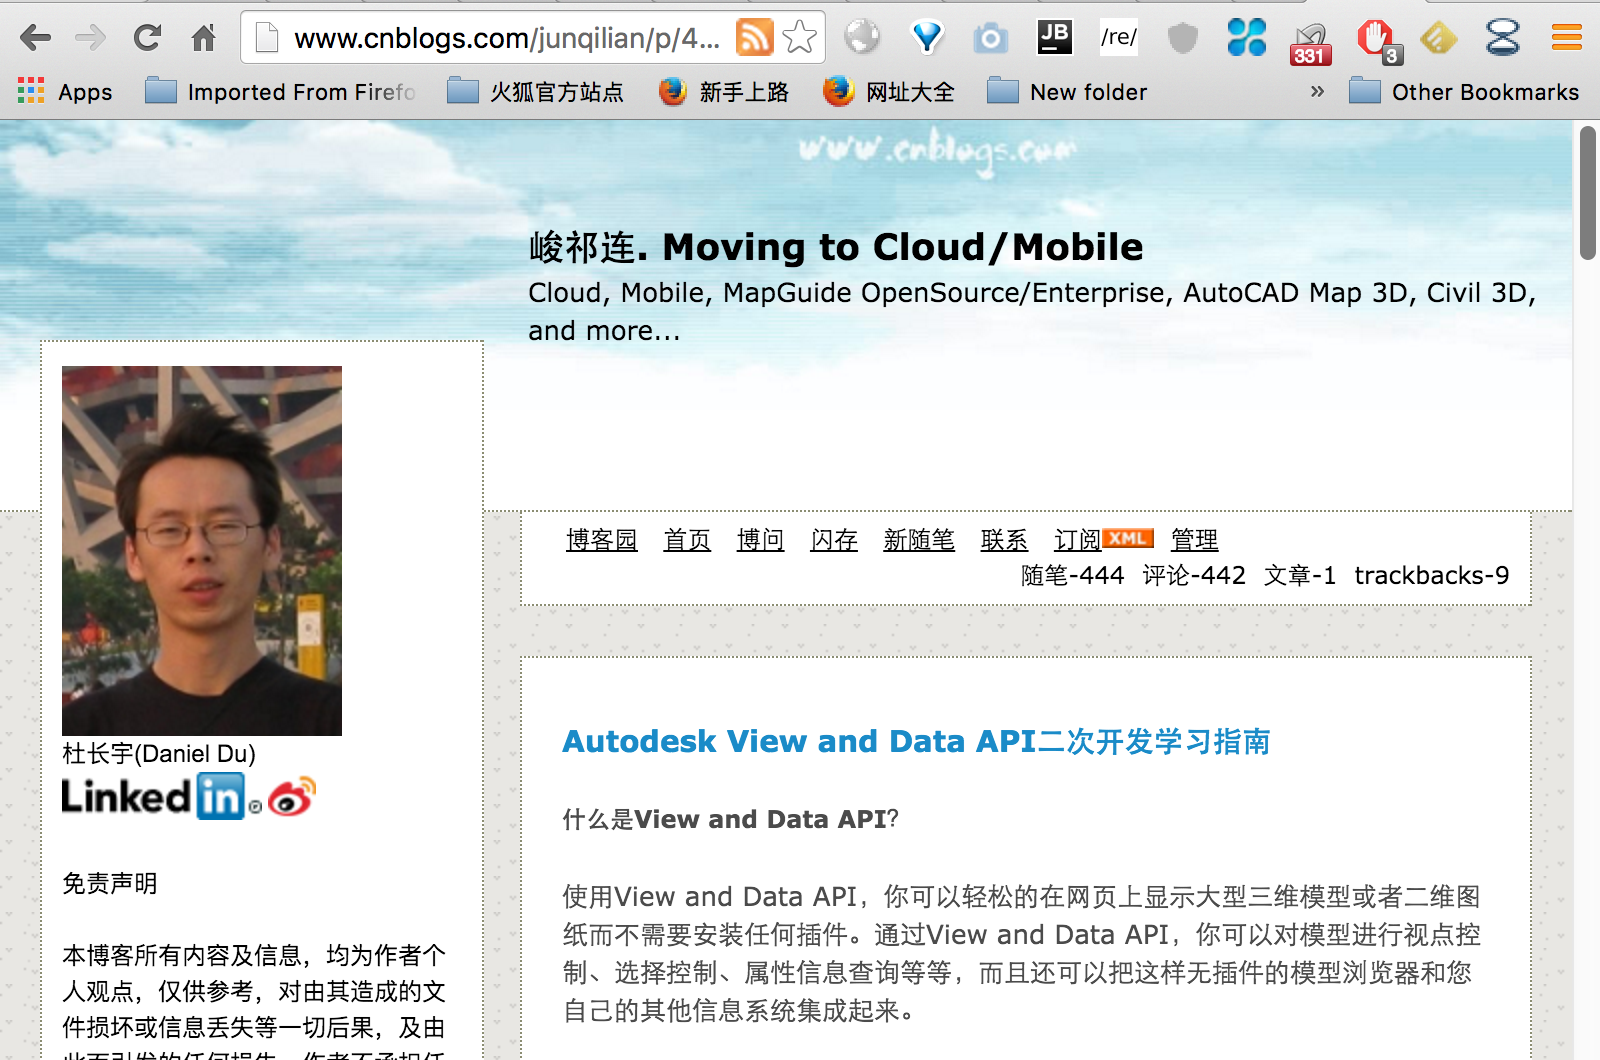Open the article title Autodesk View and Data API二次开发学习指南
1600x1060 pixels.
coord(916,741)
